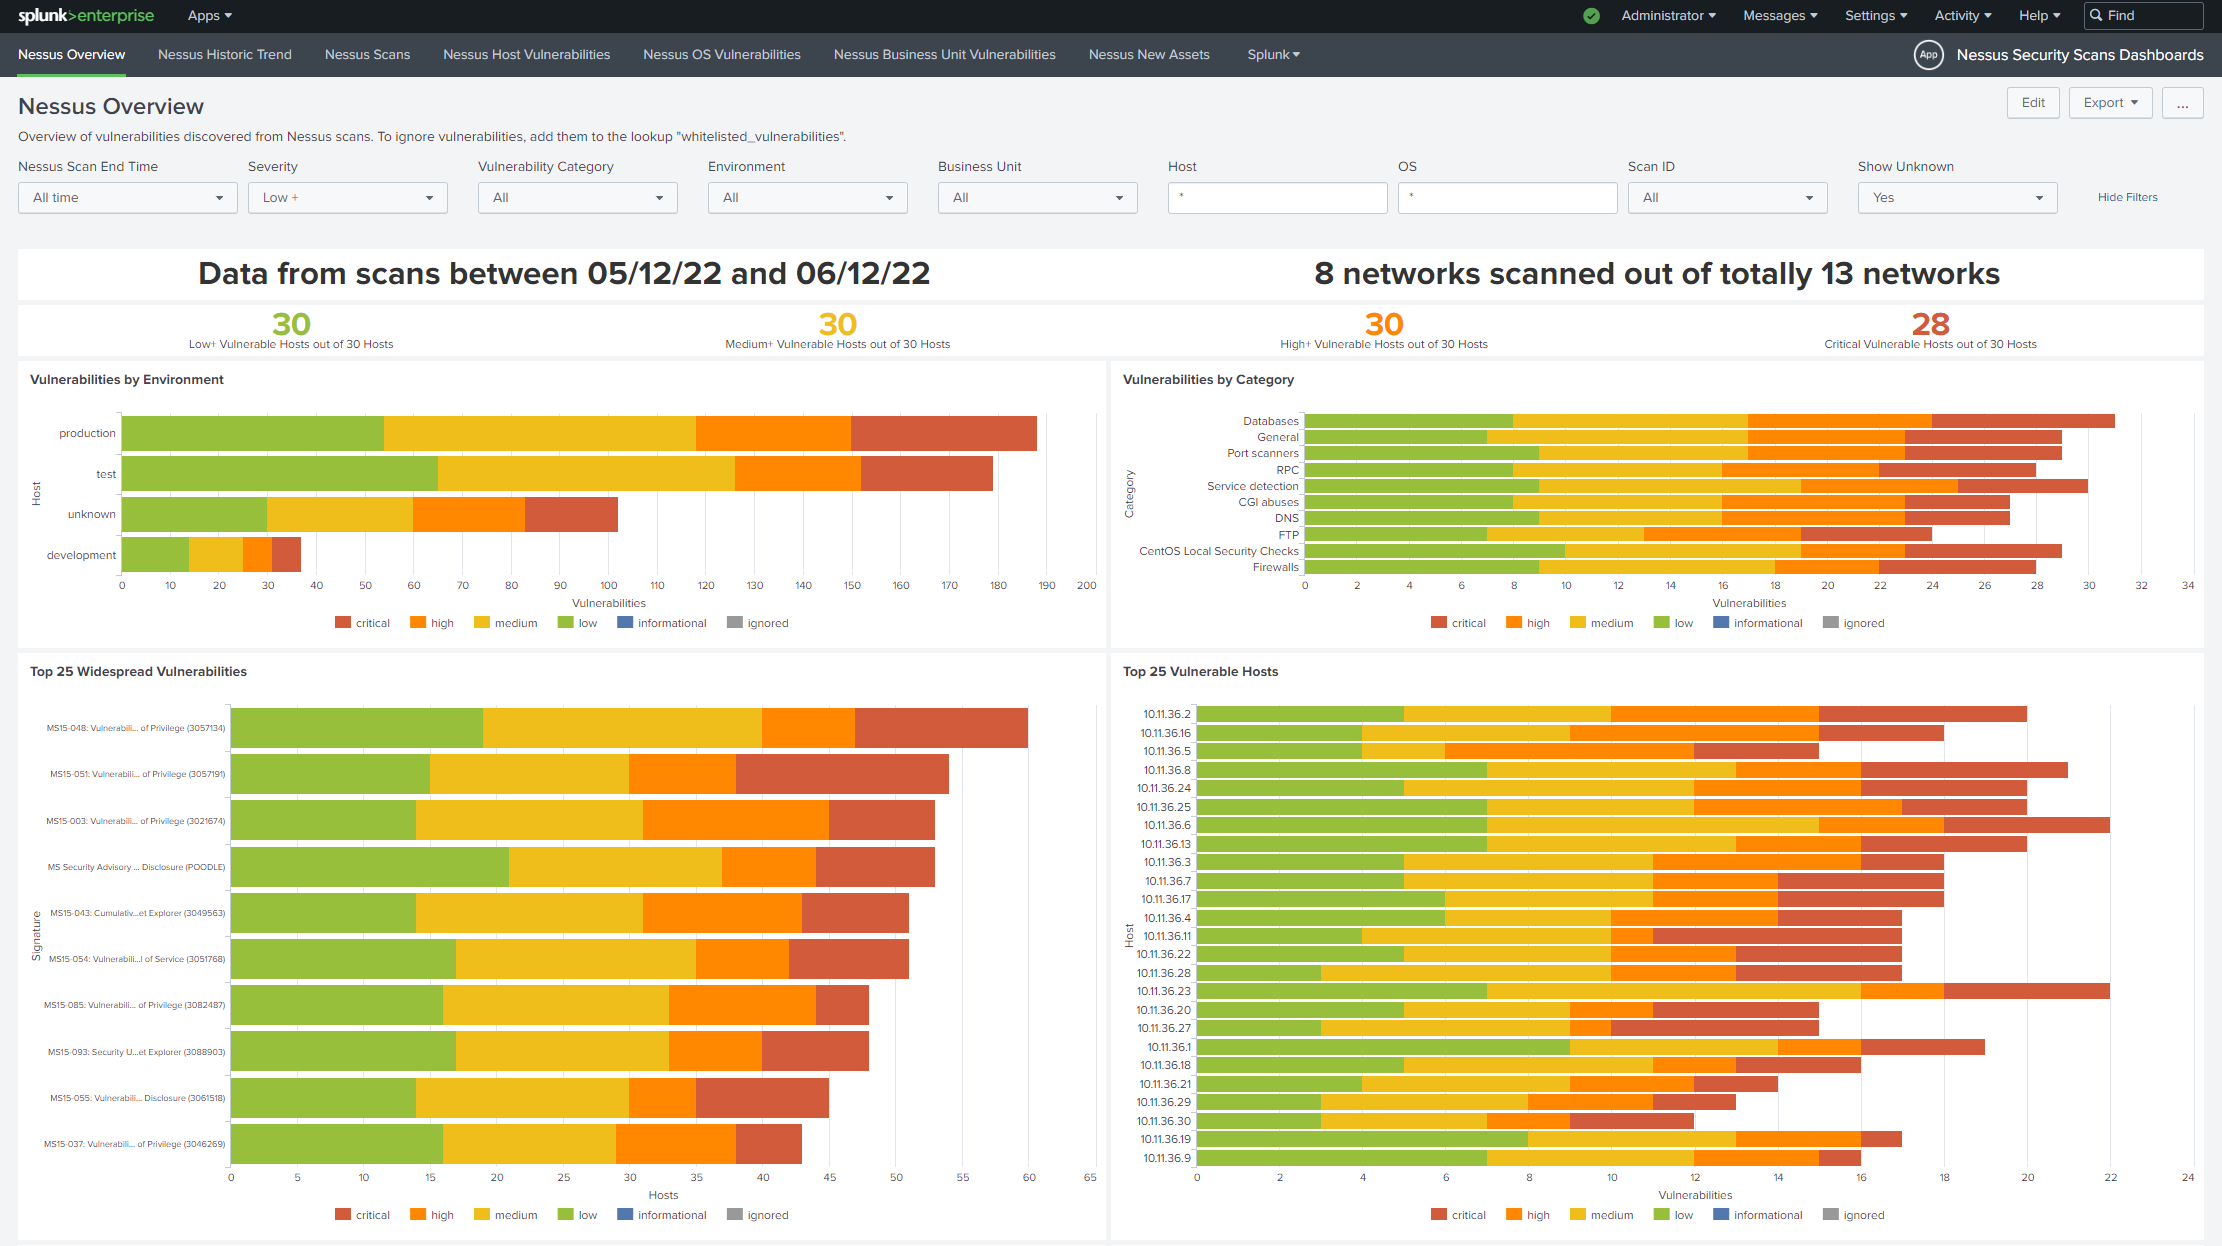The image size is (2222, 1246).
Task: Hide the 'informational' series in Vulnerabilities by Category legend
Action: tap(1758, 622)
